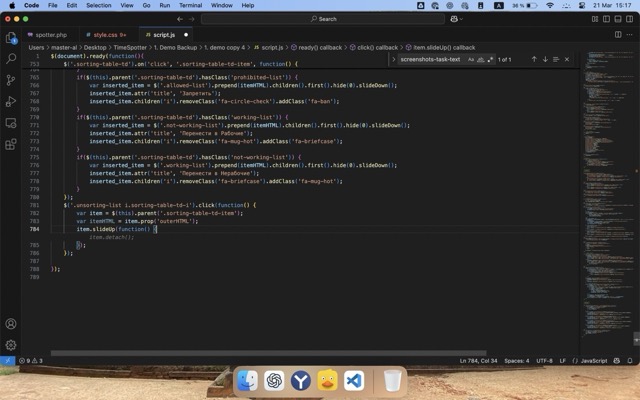Open the Manage gear icon
The image size is (640, 400).
coord(11,345)
